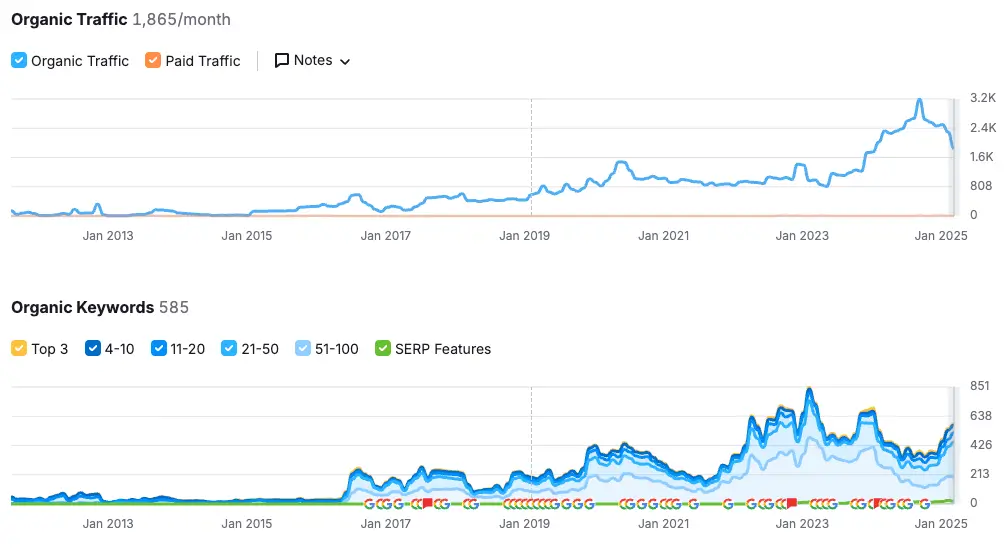This screenshot has height=551, width=1006.
Task: Toggle the Paid Traffic checkbox
Action: click(x=153, y=61)
